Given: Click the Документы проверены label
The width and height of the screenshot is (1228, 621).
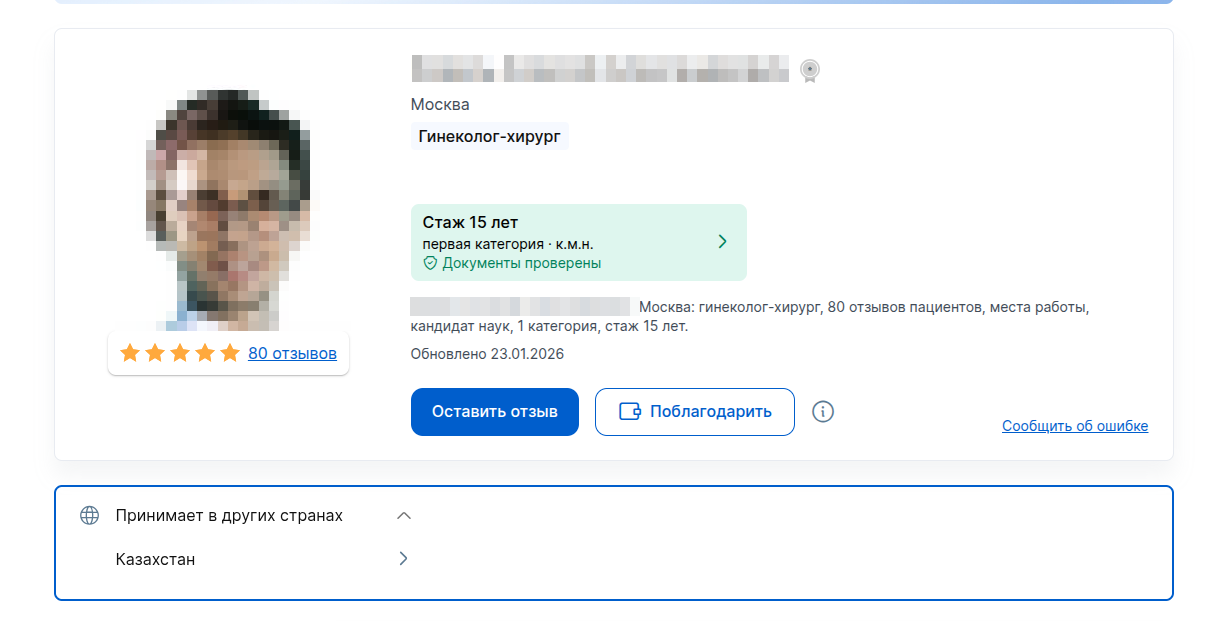Looking at the screenshot, I should coord(521,264).
